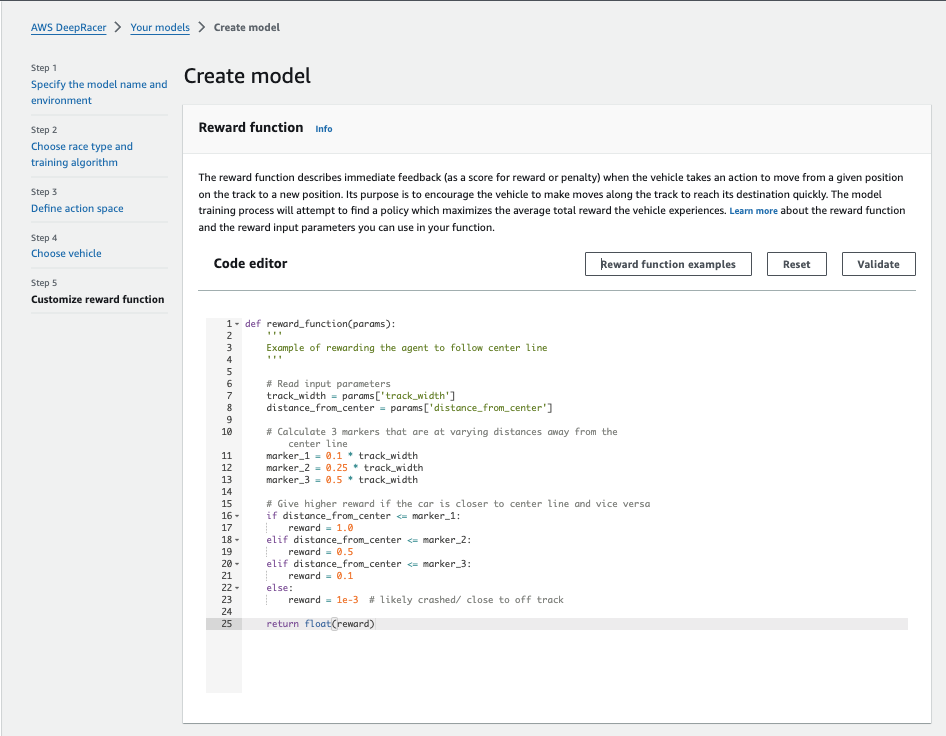Follow the Learn more link

[x=753, y=211]
